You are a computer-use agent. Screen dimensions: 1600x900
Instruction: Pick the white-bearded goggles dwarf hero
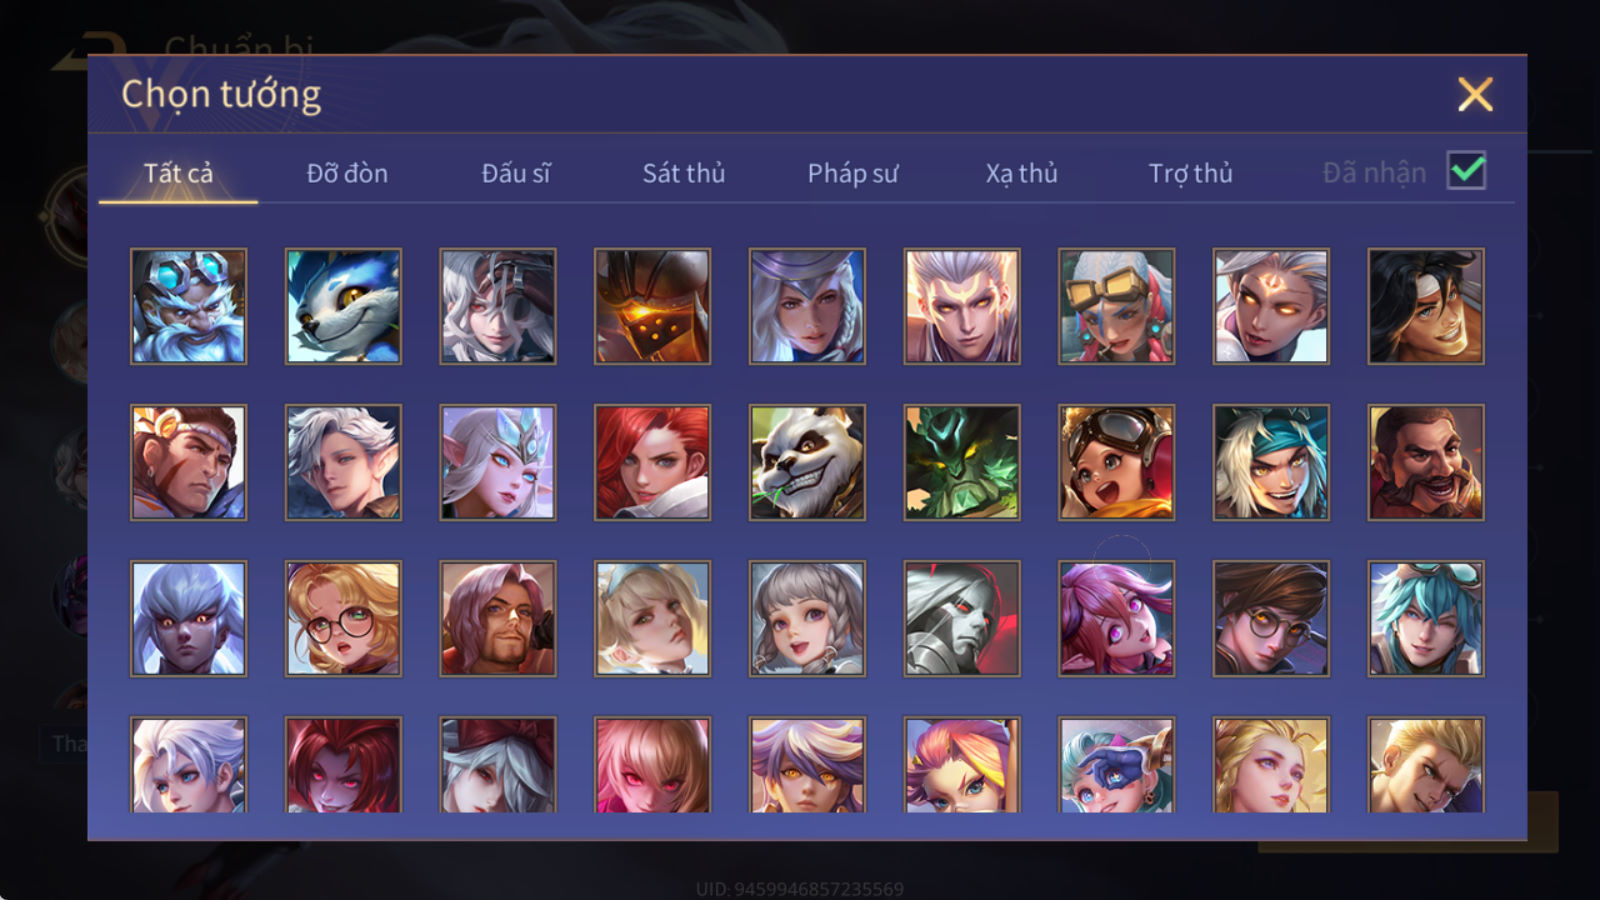pyautogui.click(x=188, y=306)
